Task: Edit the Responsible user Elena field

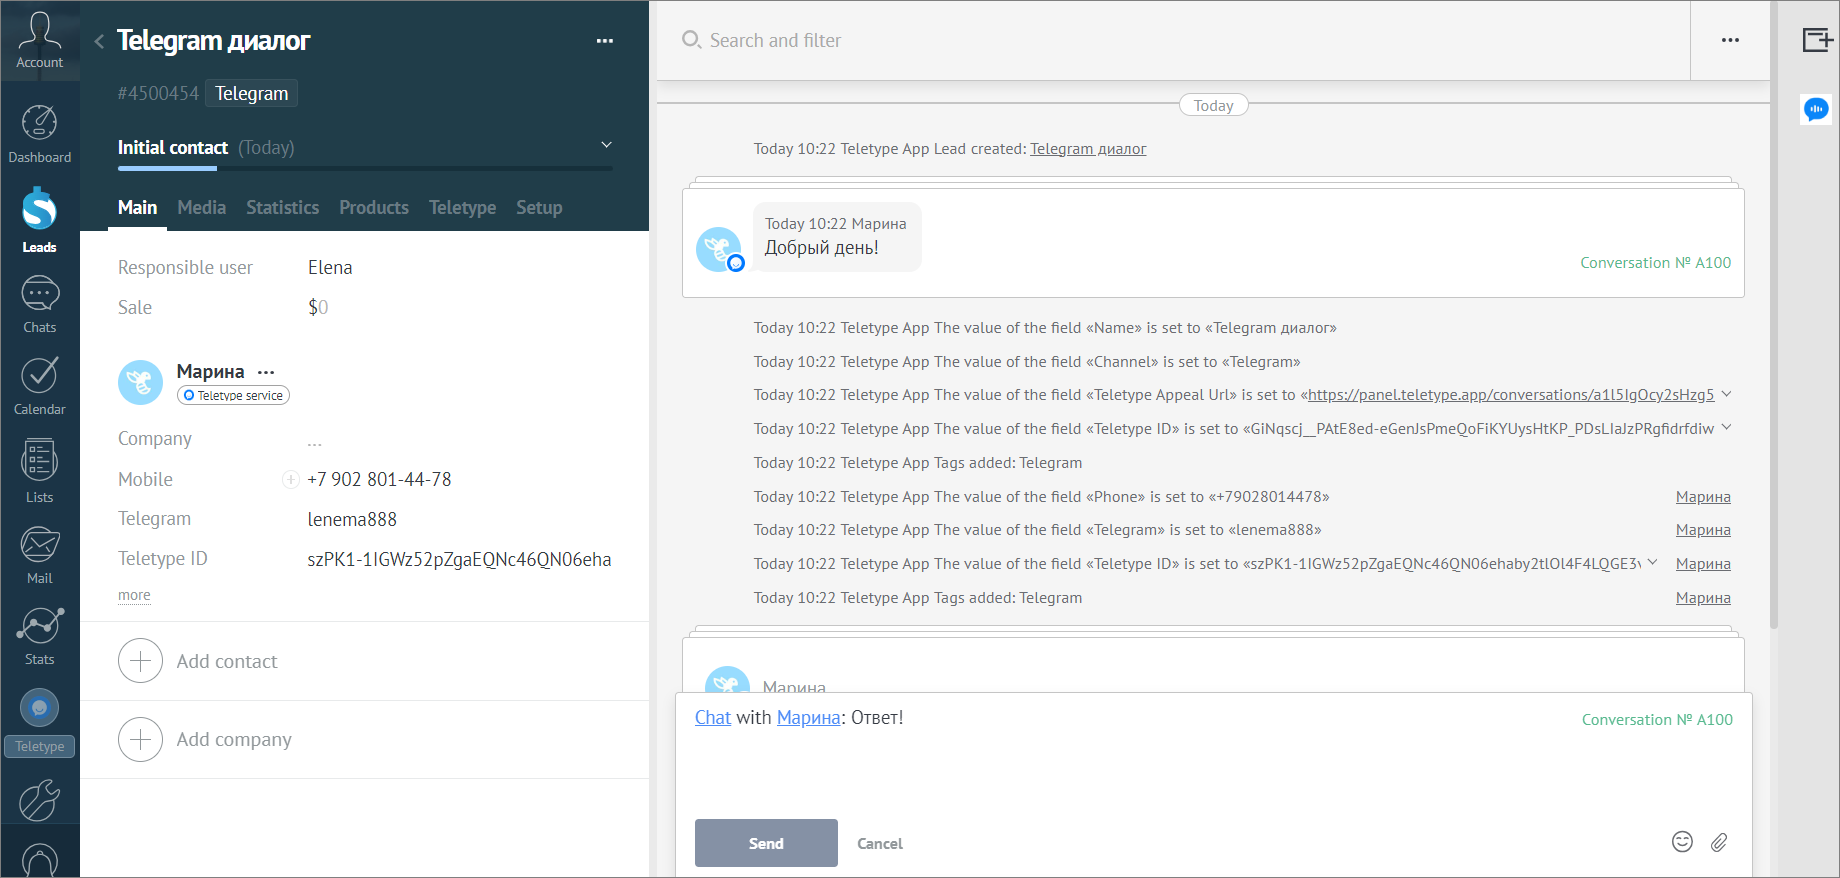Action: tap(330, 268)
